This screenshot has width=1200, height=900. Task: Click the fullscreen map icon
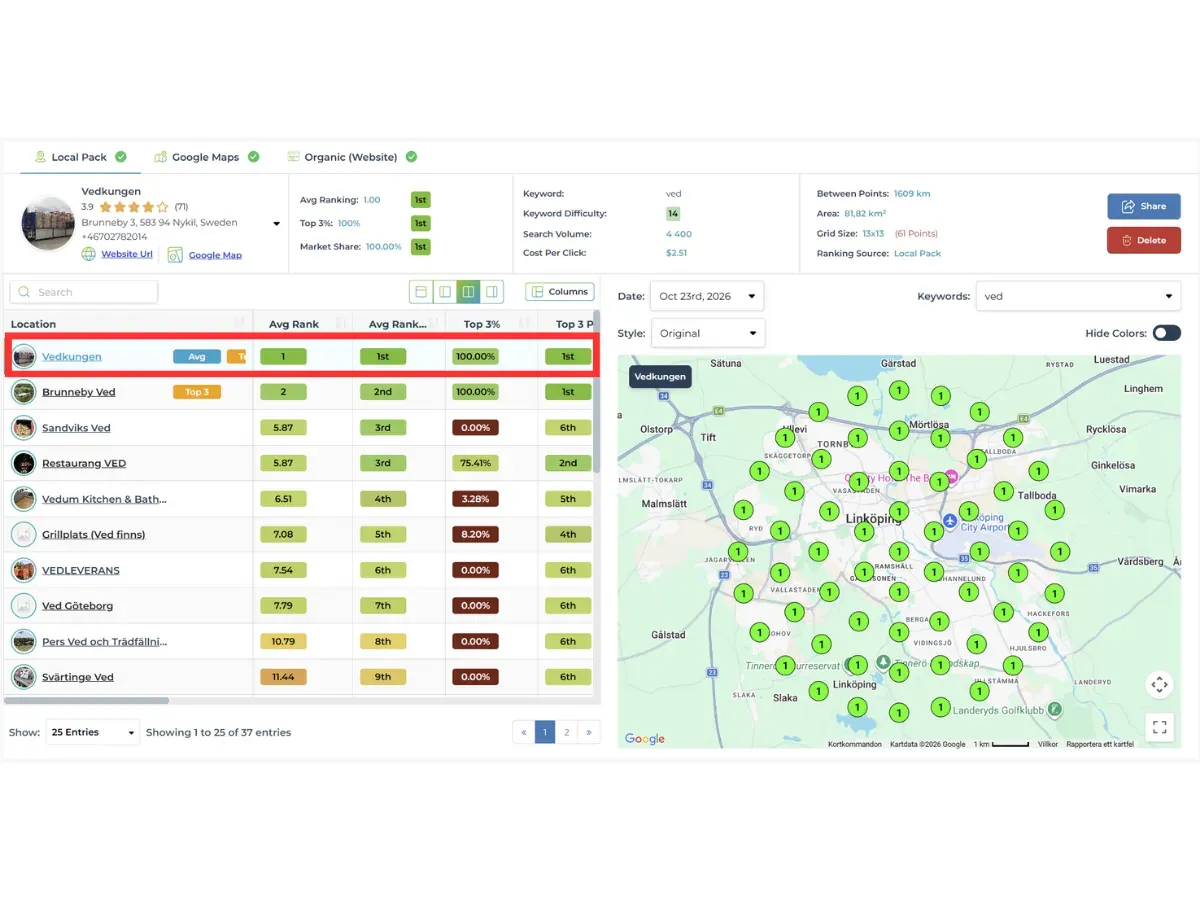click(1160, 727)
